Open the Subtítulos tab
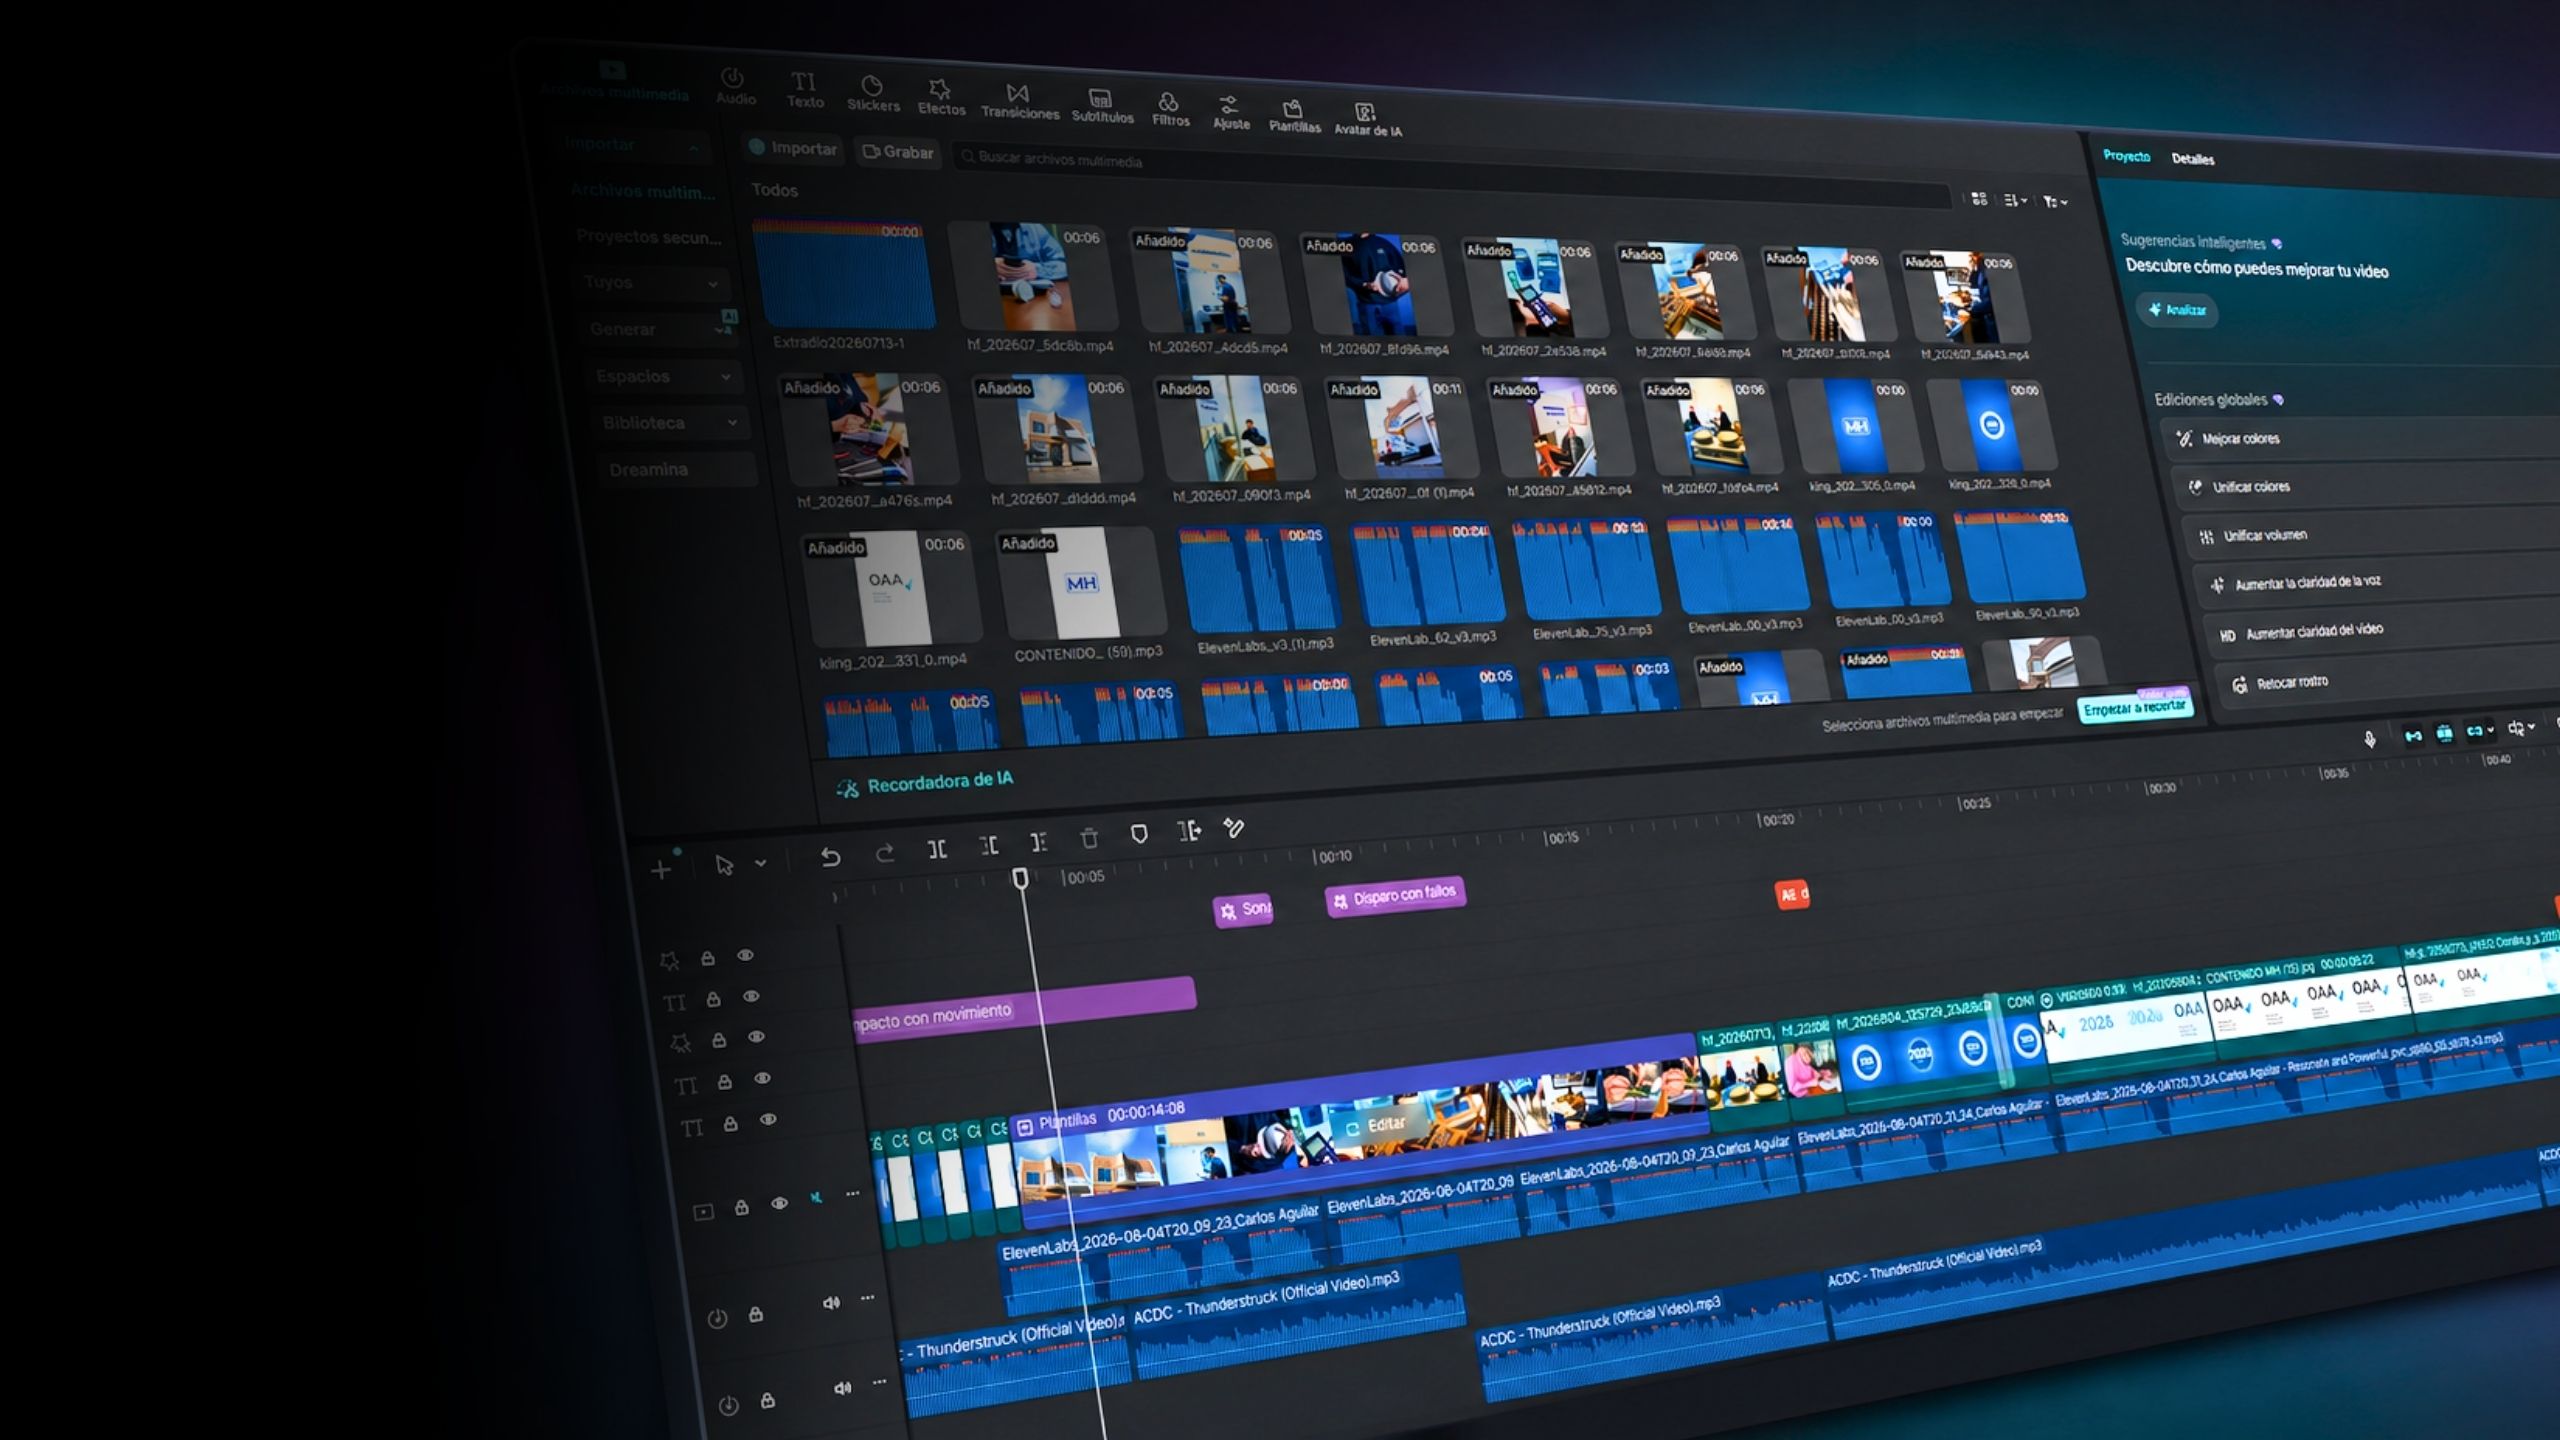 [1102, 106]
